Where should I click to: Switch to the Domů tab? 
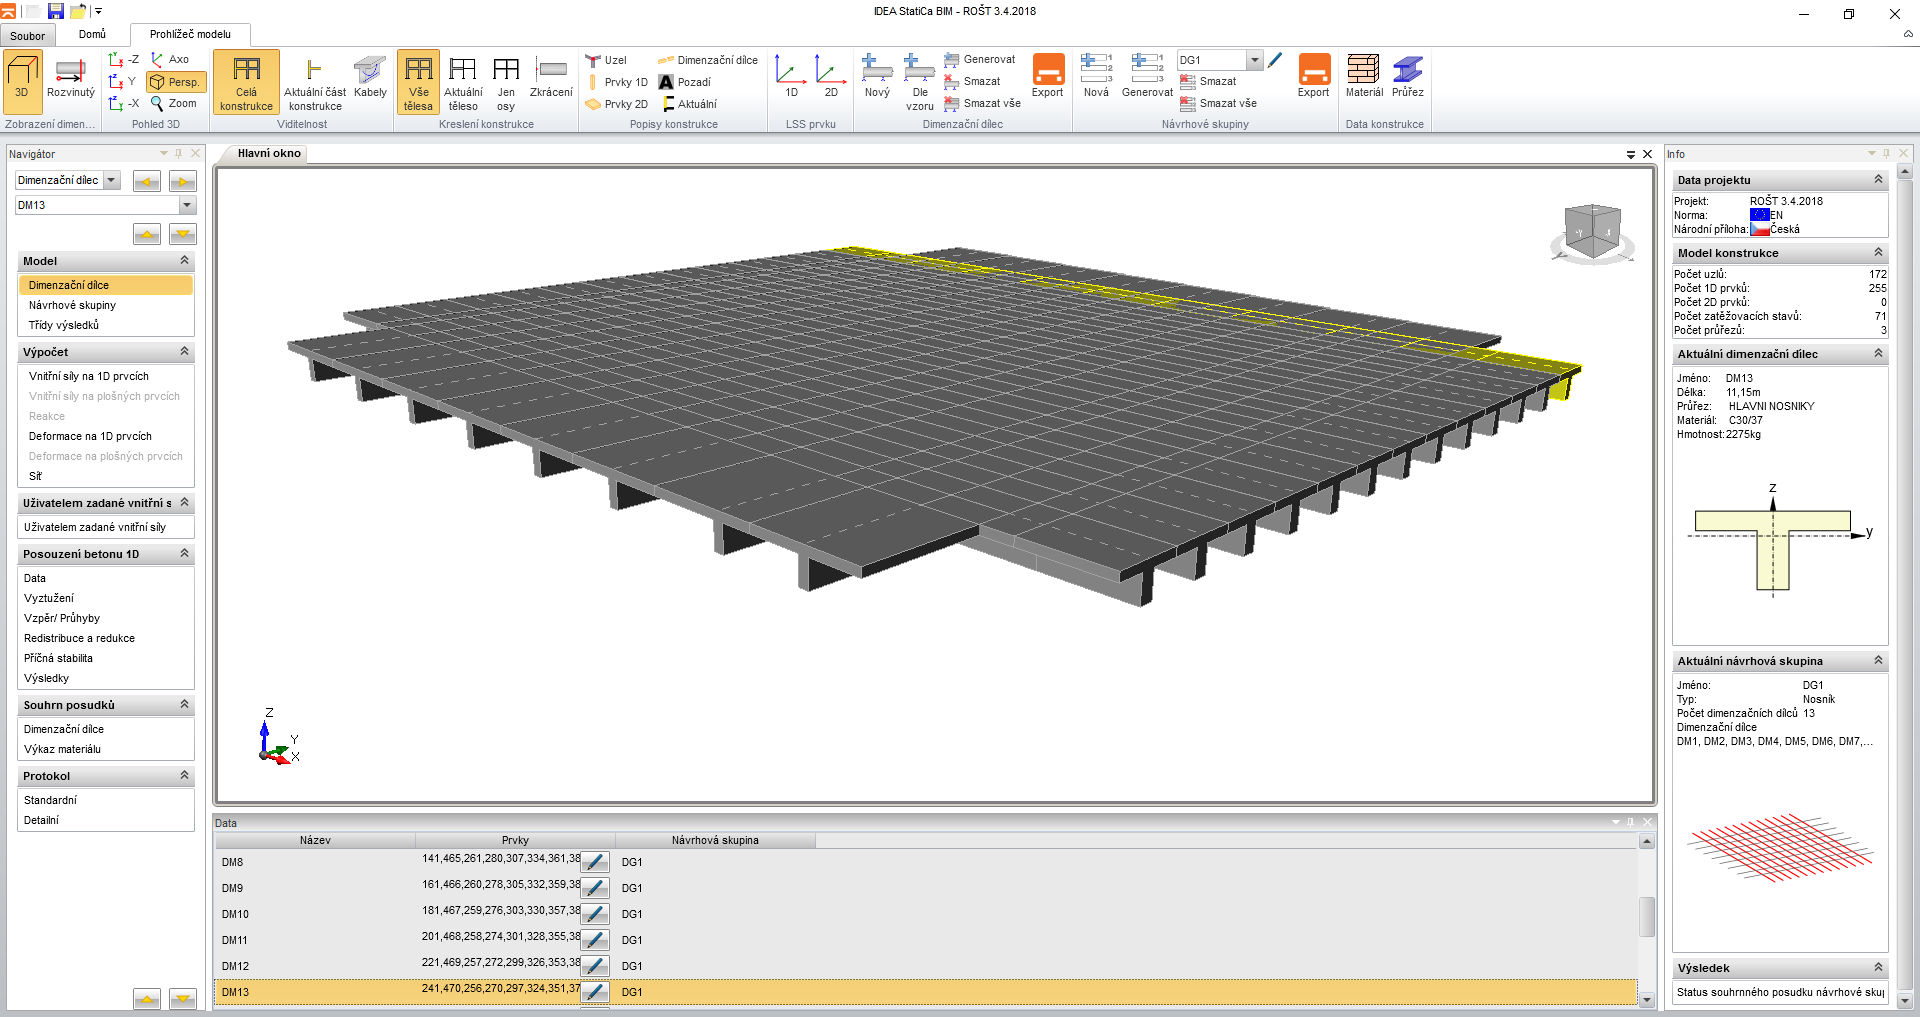click(92, 33)
